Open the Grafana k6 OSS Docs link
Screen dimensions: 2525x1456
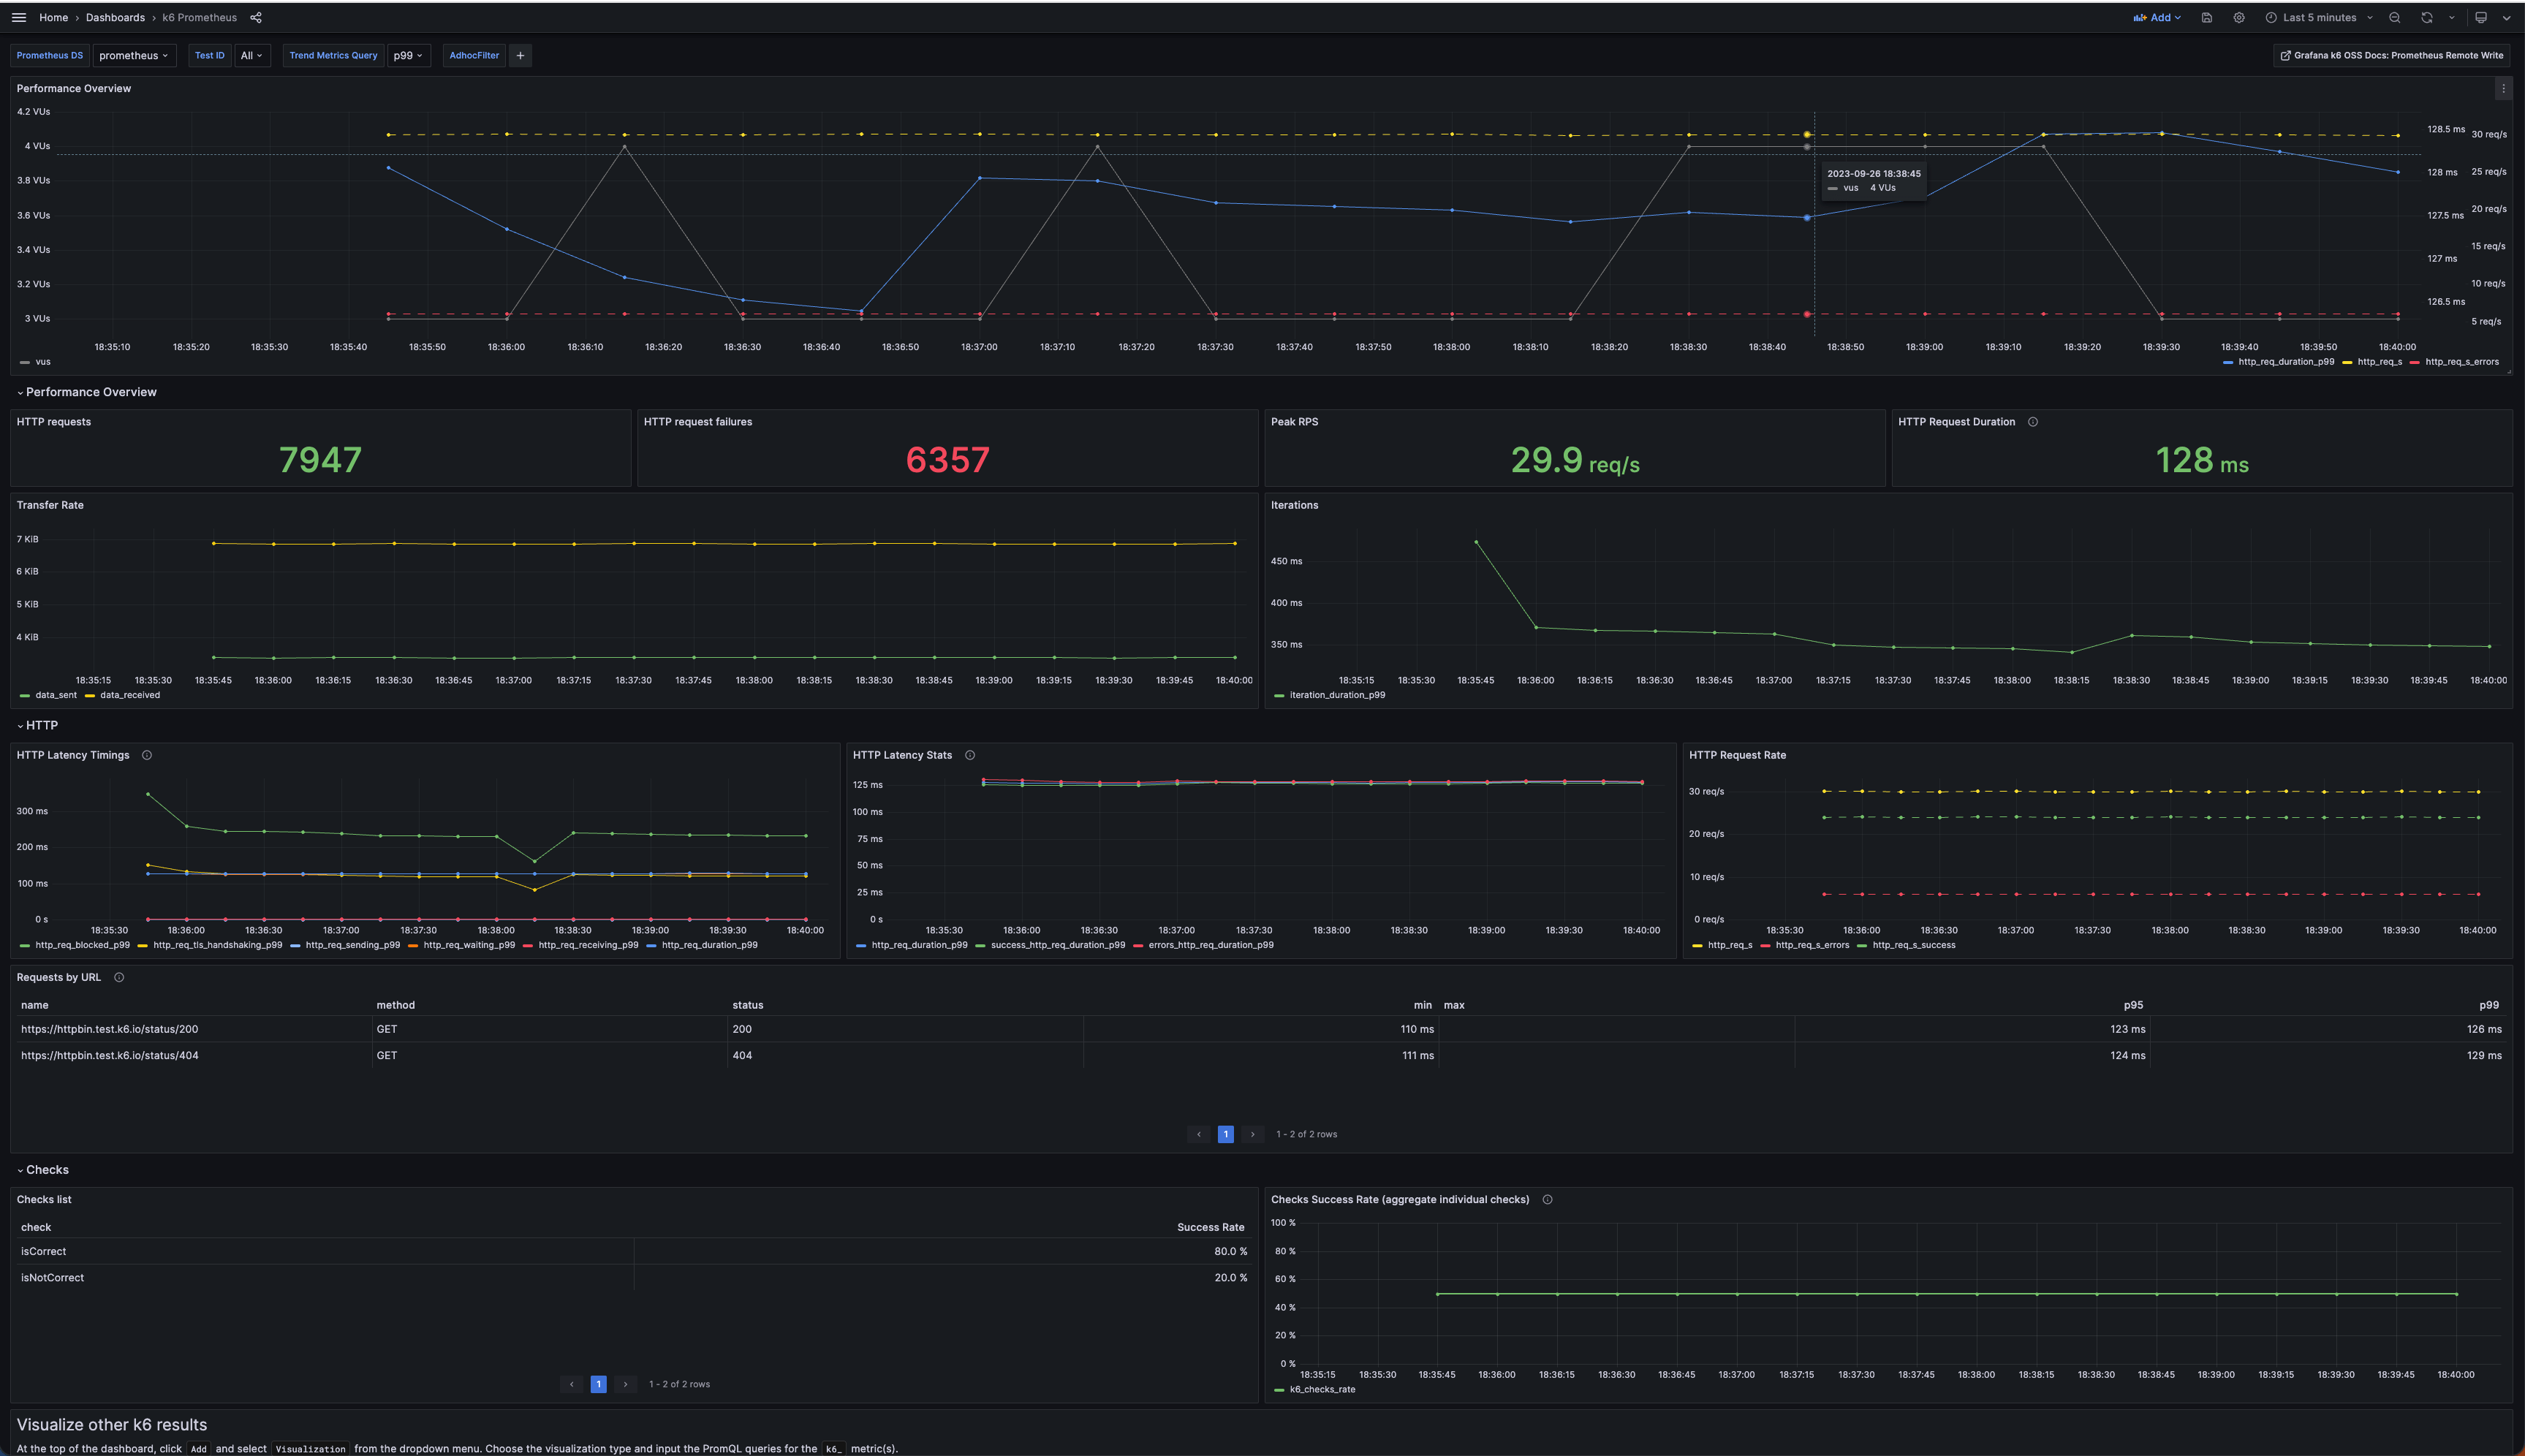tap(2392, 55)
